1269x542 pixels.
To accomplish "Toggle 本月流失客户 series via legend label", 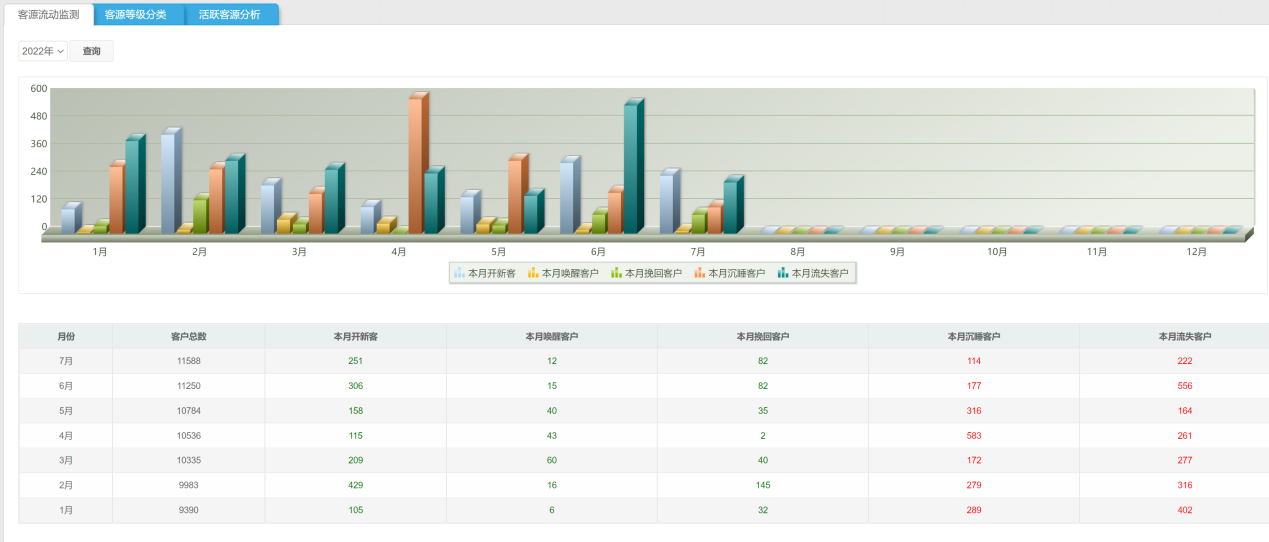I will click(x=819, y=273).
